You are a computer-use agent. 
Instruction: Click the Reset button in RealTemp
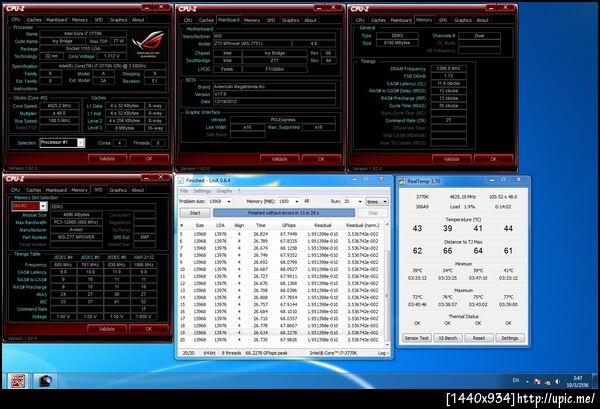tap(479, 338)
